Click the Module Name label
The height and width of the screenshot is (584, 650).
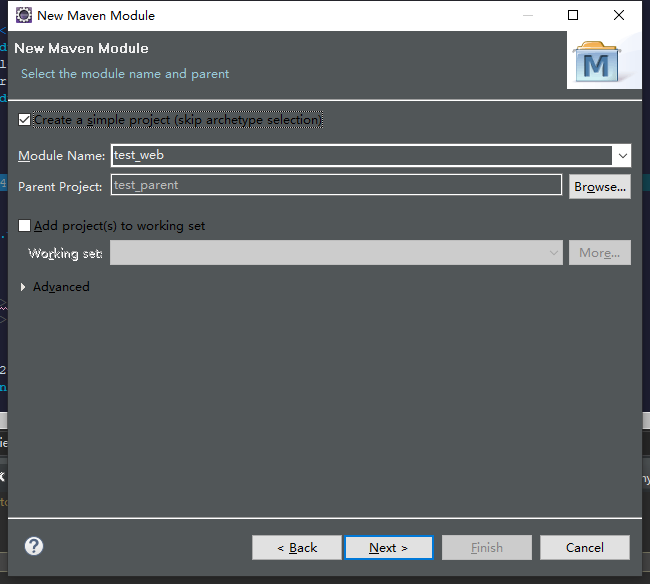(62, 156)
